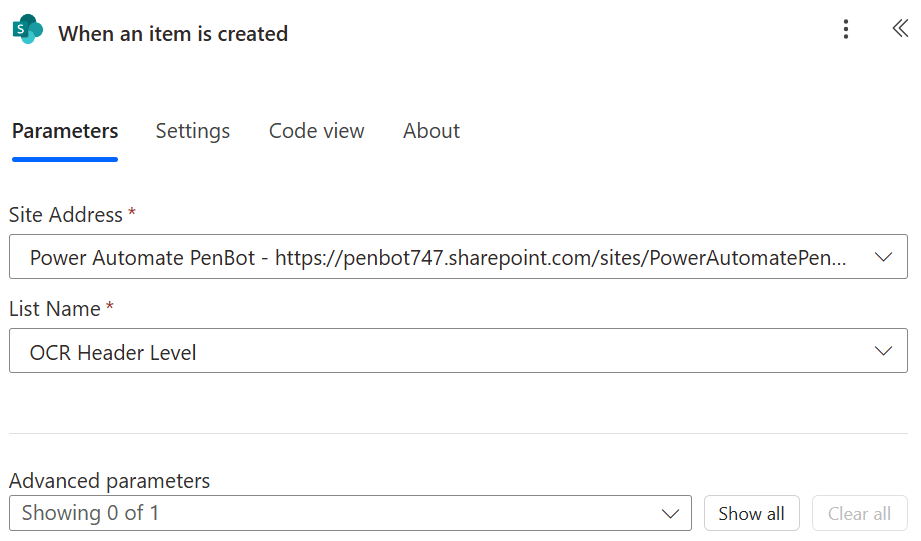Expand the Power Automate PenBot site dropdown
This screenshot has height=541, width=921.
(x=440, y=257)
